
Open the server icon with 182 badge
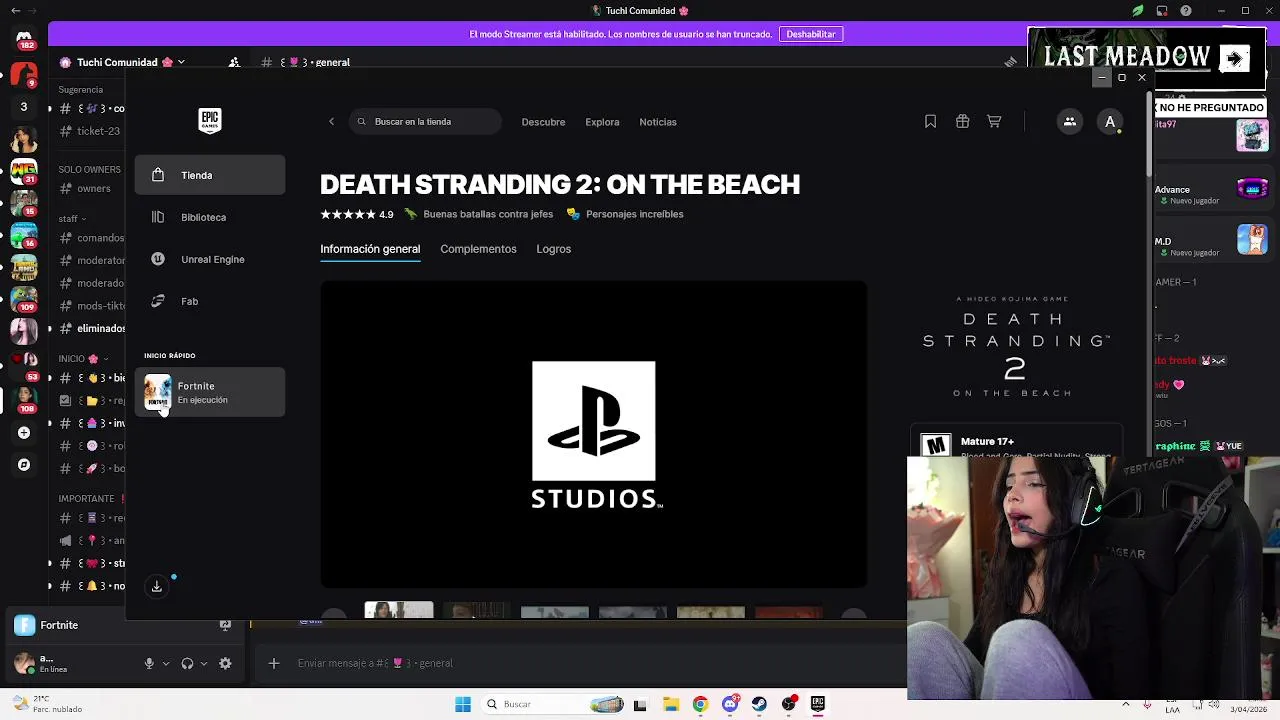click(24, 40)
